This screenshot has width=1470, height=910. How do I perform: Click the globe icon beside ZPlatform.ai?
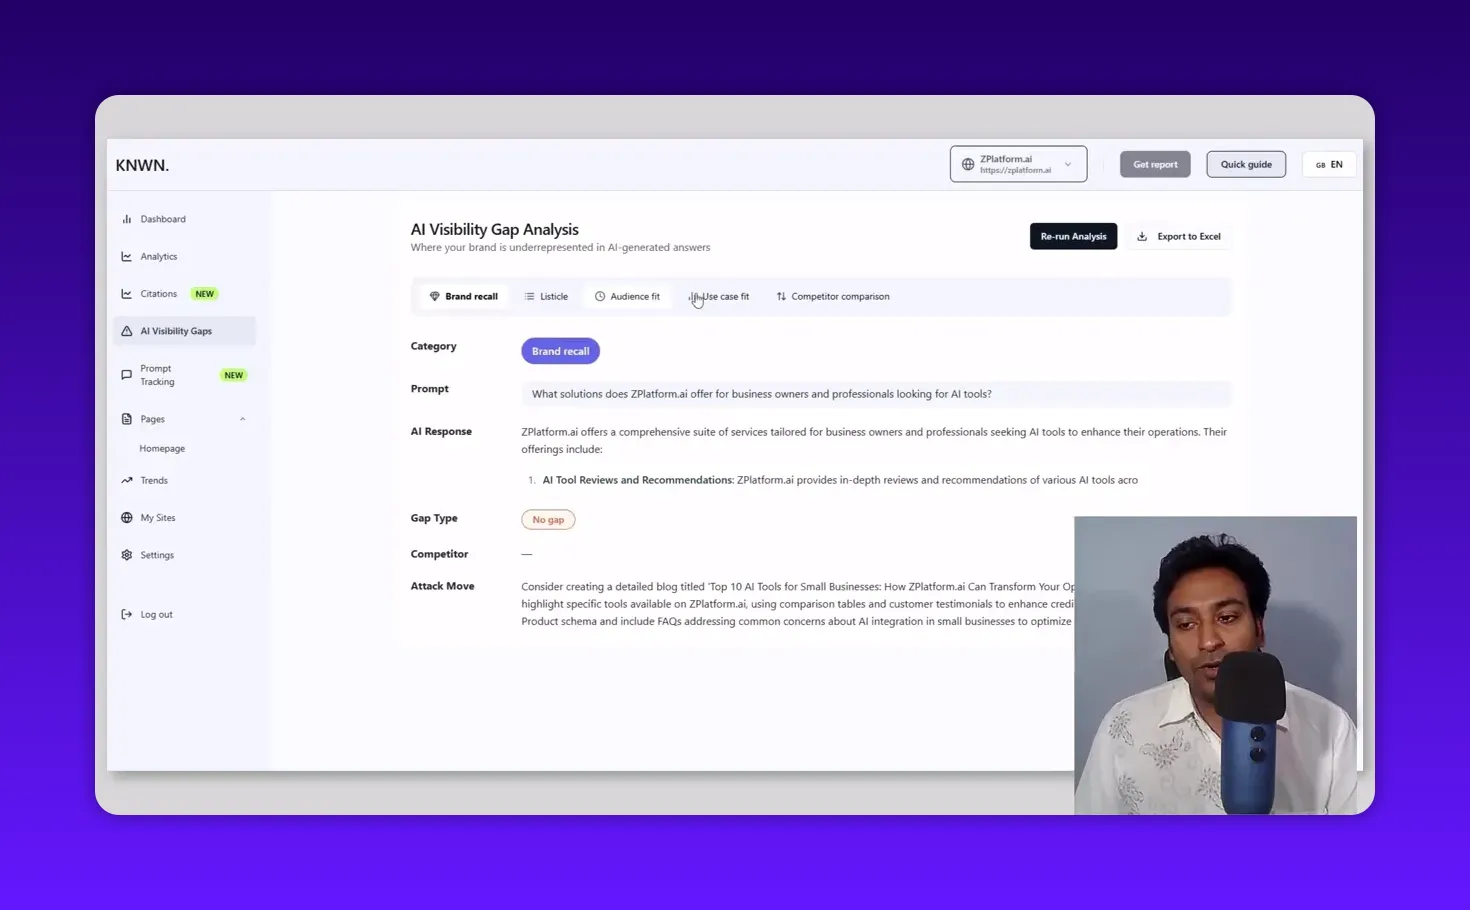[x=966, y=163]
